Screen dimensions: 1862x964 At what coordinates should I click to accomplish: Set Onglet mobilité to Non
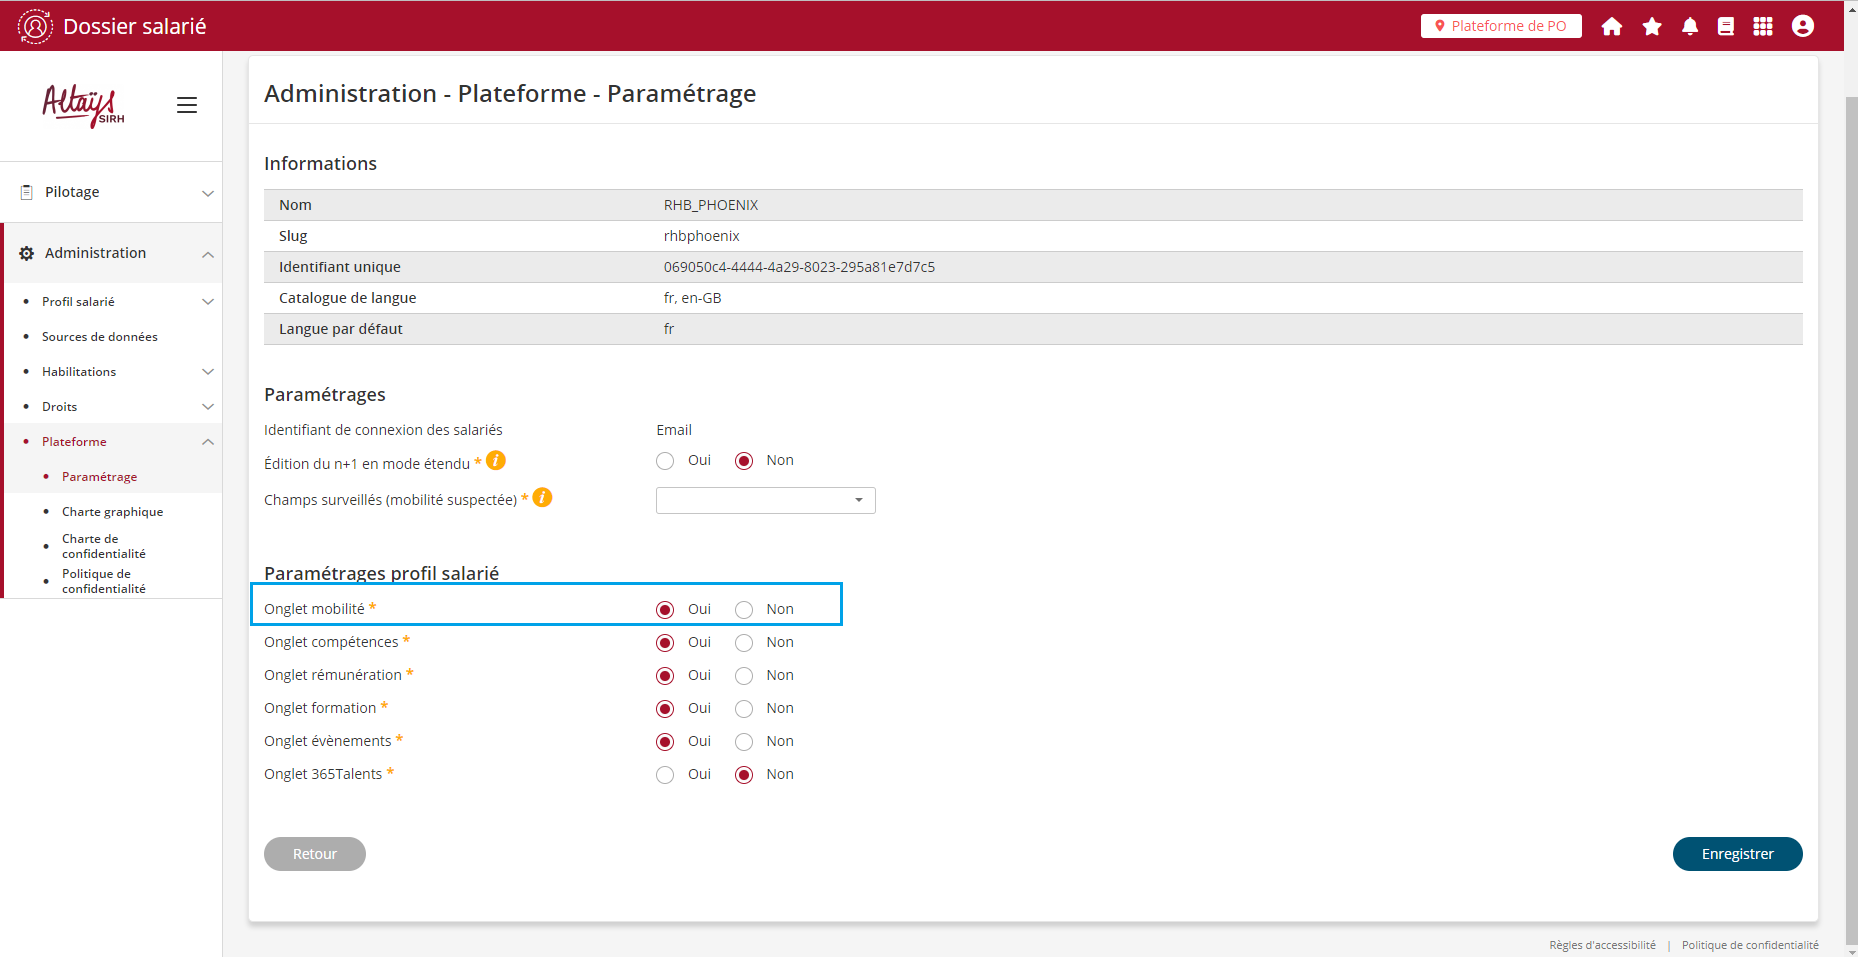(744, 610)
